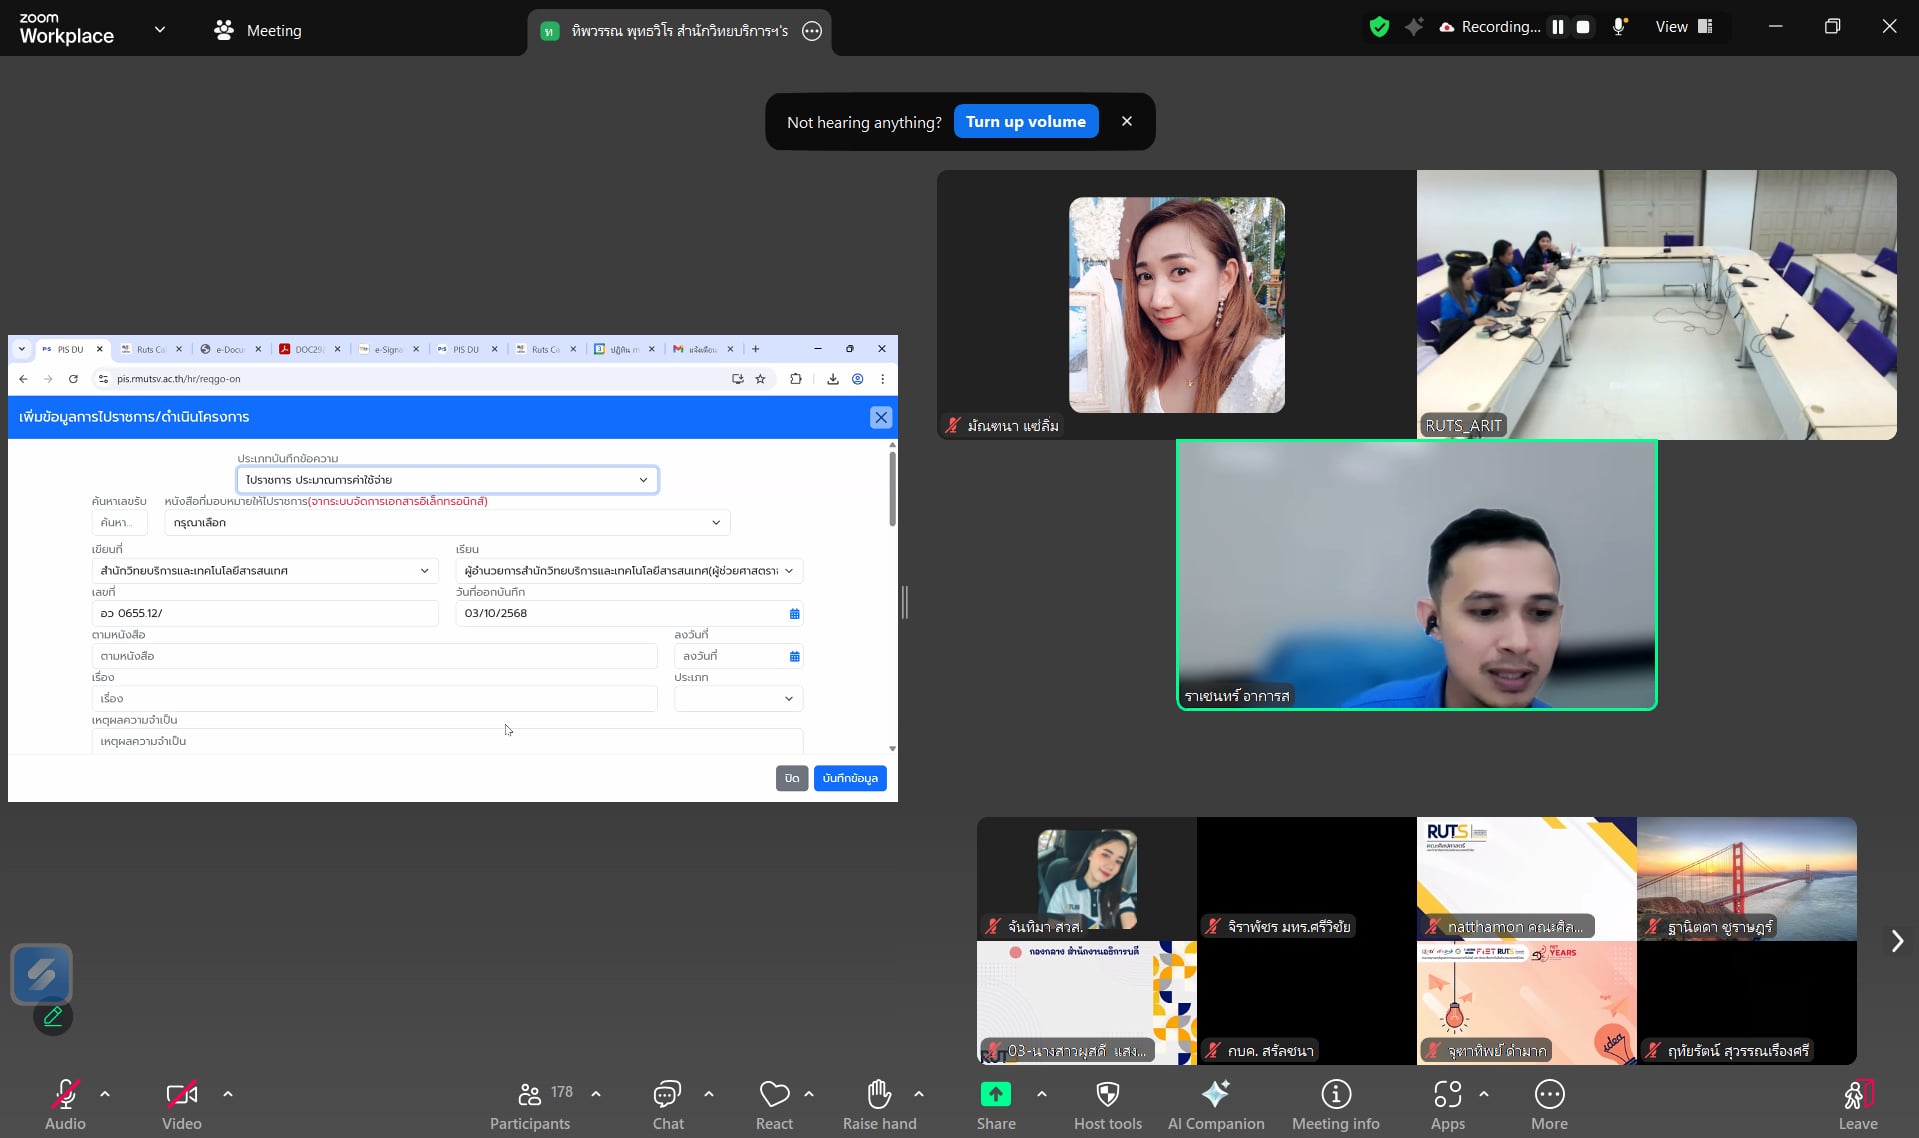The image size is (1919, 1138).
Task: Open the Meeting tab
Action: coord(258,30)
